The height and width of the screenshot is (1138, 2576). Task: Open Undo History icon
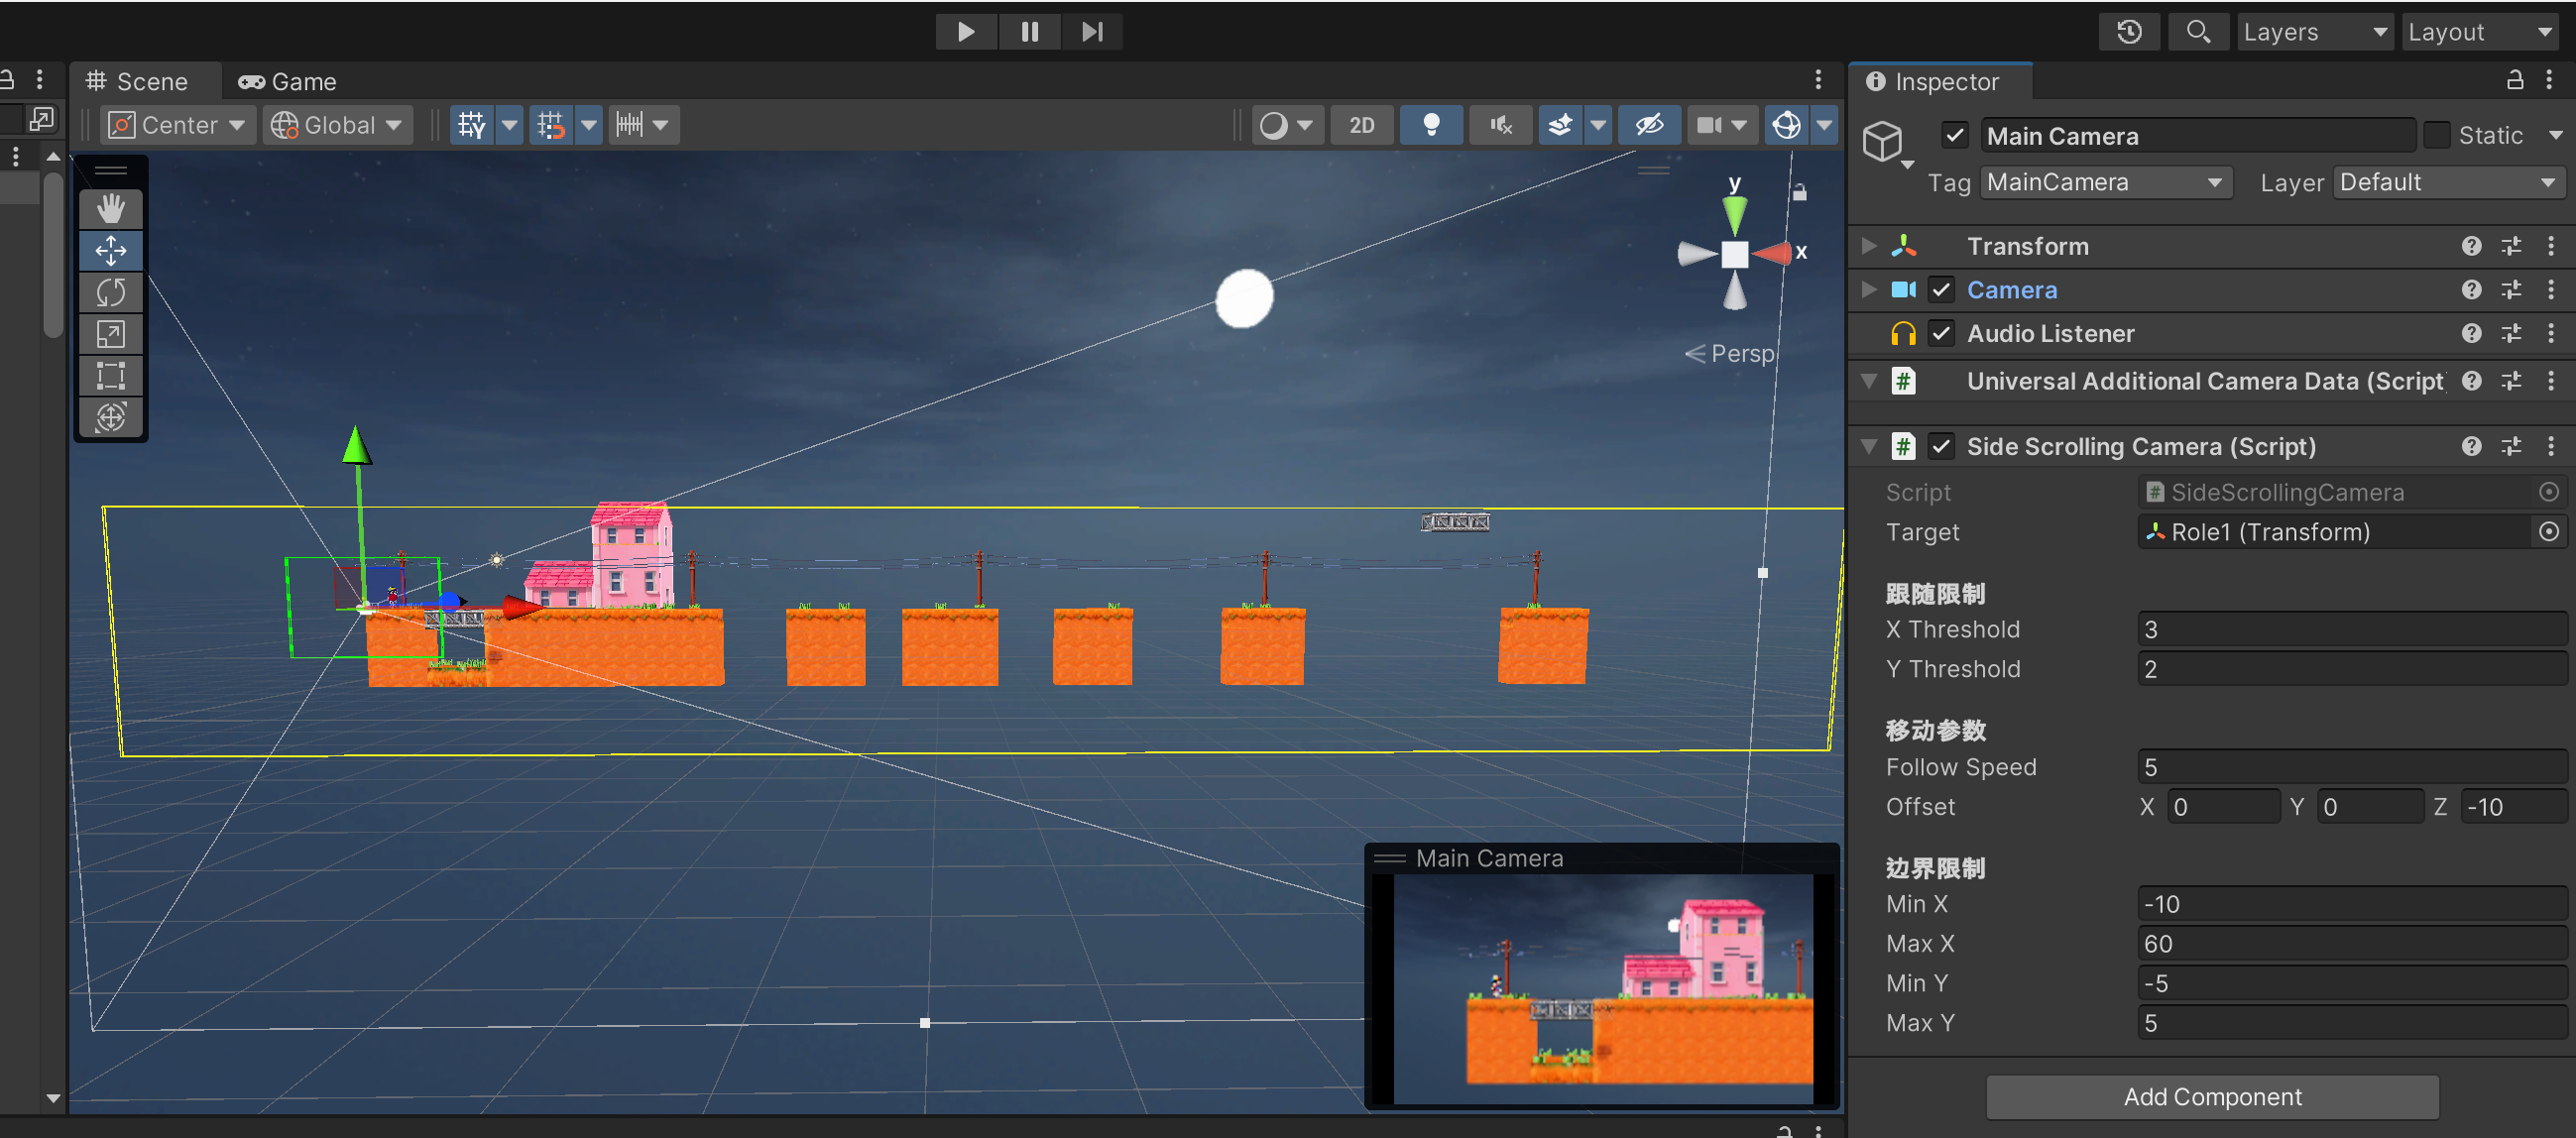point(2129,32)
